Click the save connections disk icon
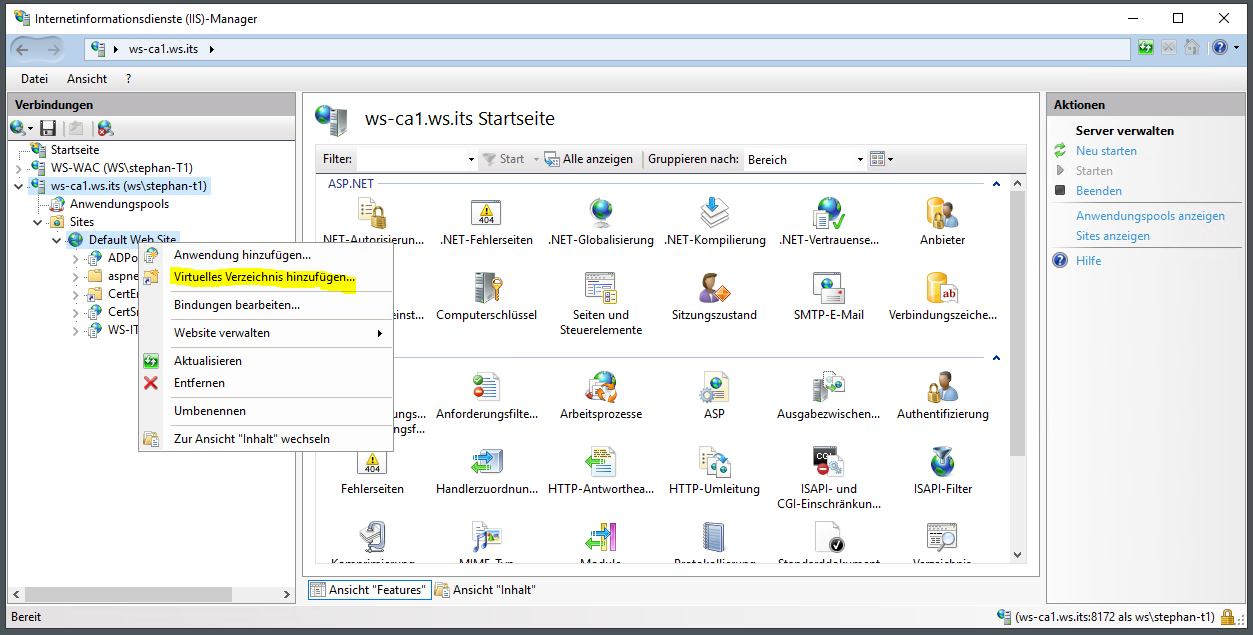This screenshot has width=1253, height=635. (48, 128)
